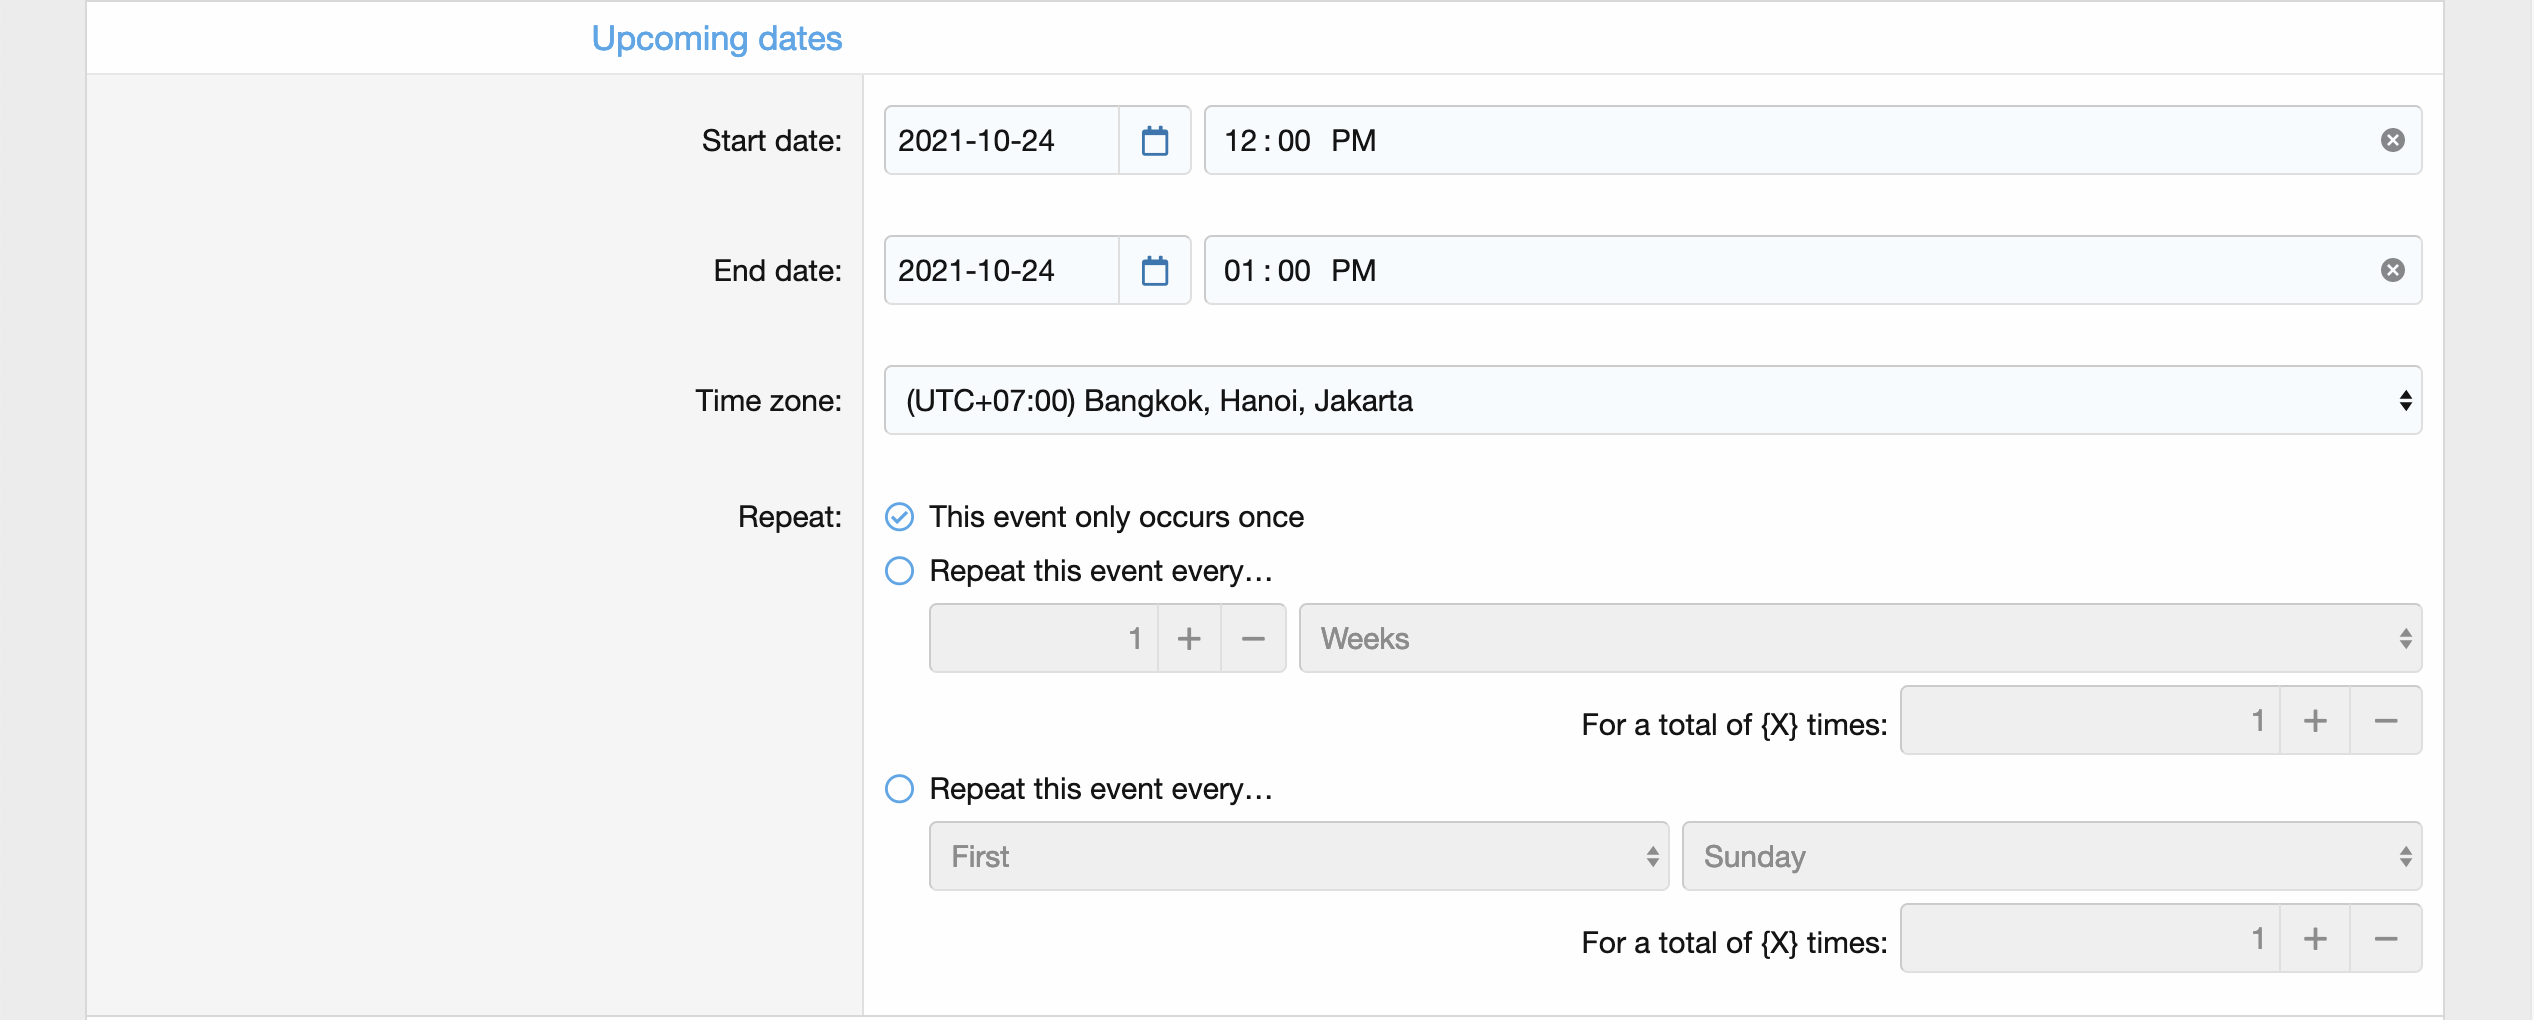Click the 'Repeat:' label
2534x1020 pixels.
pyautogui.click(x=790, y=517)
